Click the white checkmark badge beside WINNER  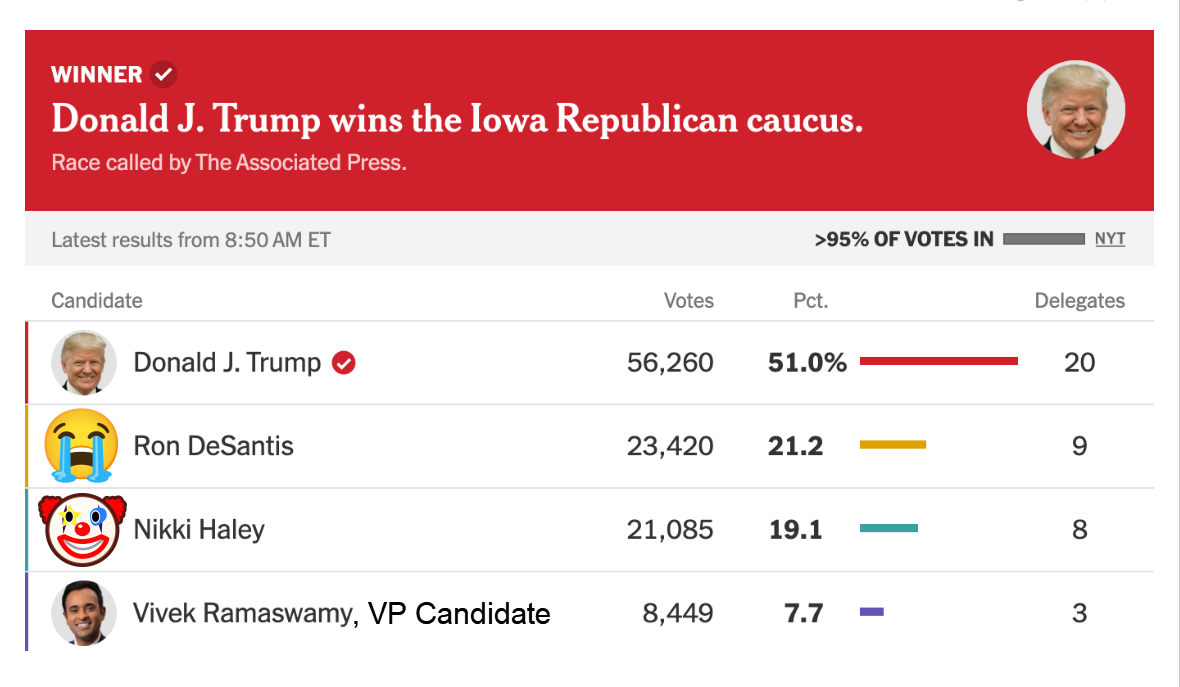pyautogui.click(x=164, y=74)
